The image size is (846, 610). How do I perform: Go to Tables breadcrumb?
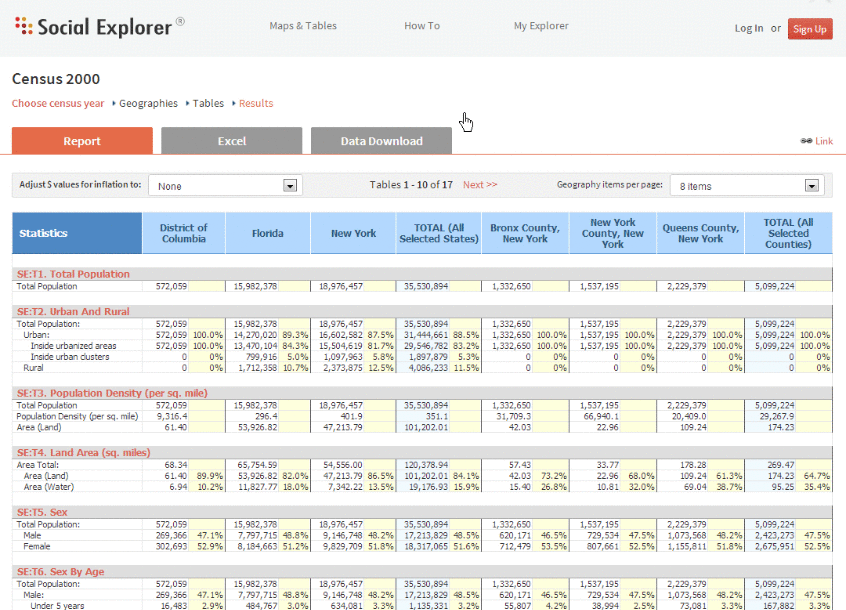(x=208, y=103)
